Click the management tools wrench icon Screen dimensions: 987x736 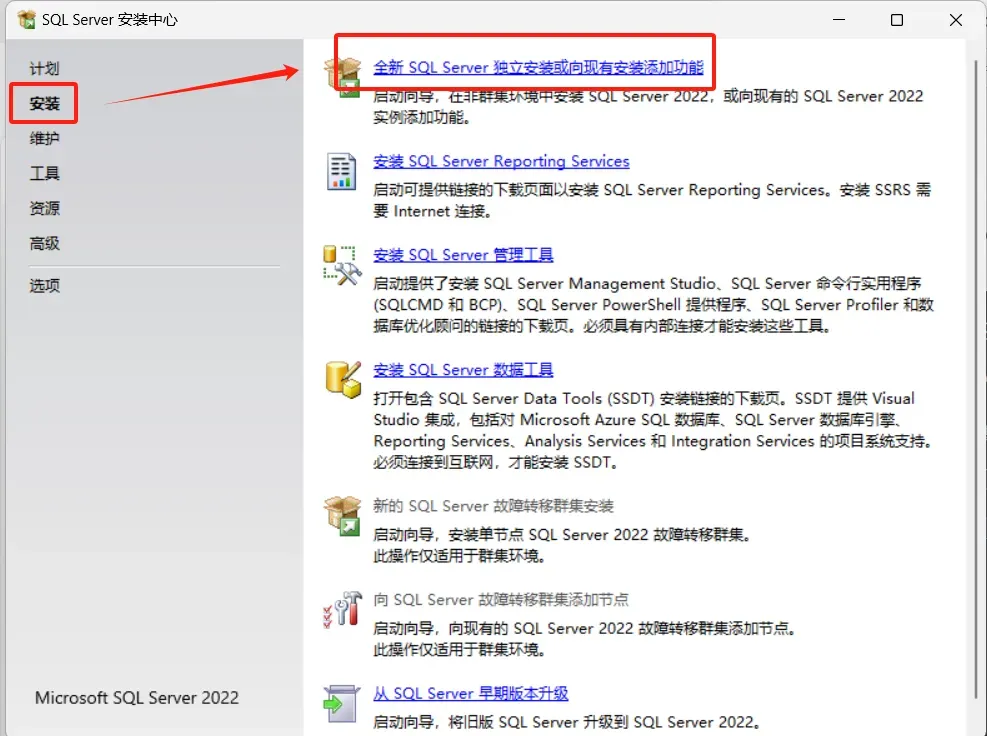[342, 265]
